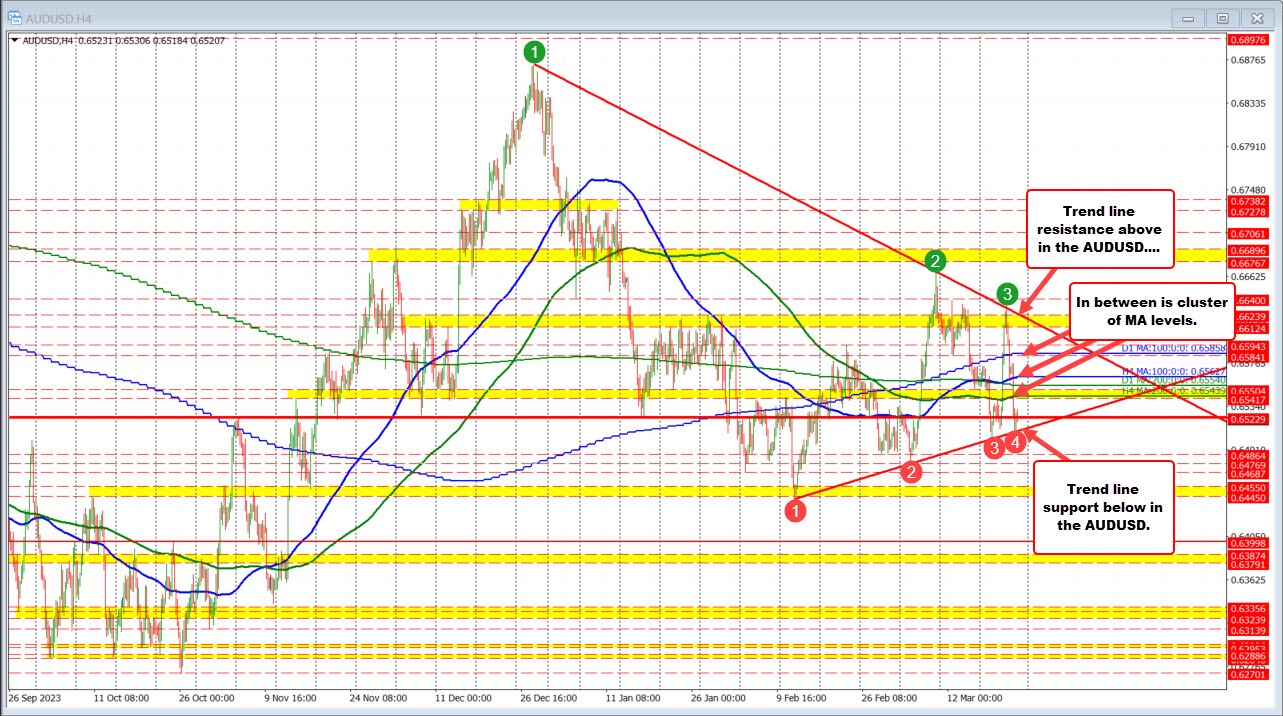Viewport: 1283px width, 716px height.
Task: Click the H4 MA:200 value label
Action: 1173,390
